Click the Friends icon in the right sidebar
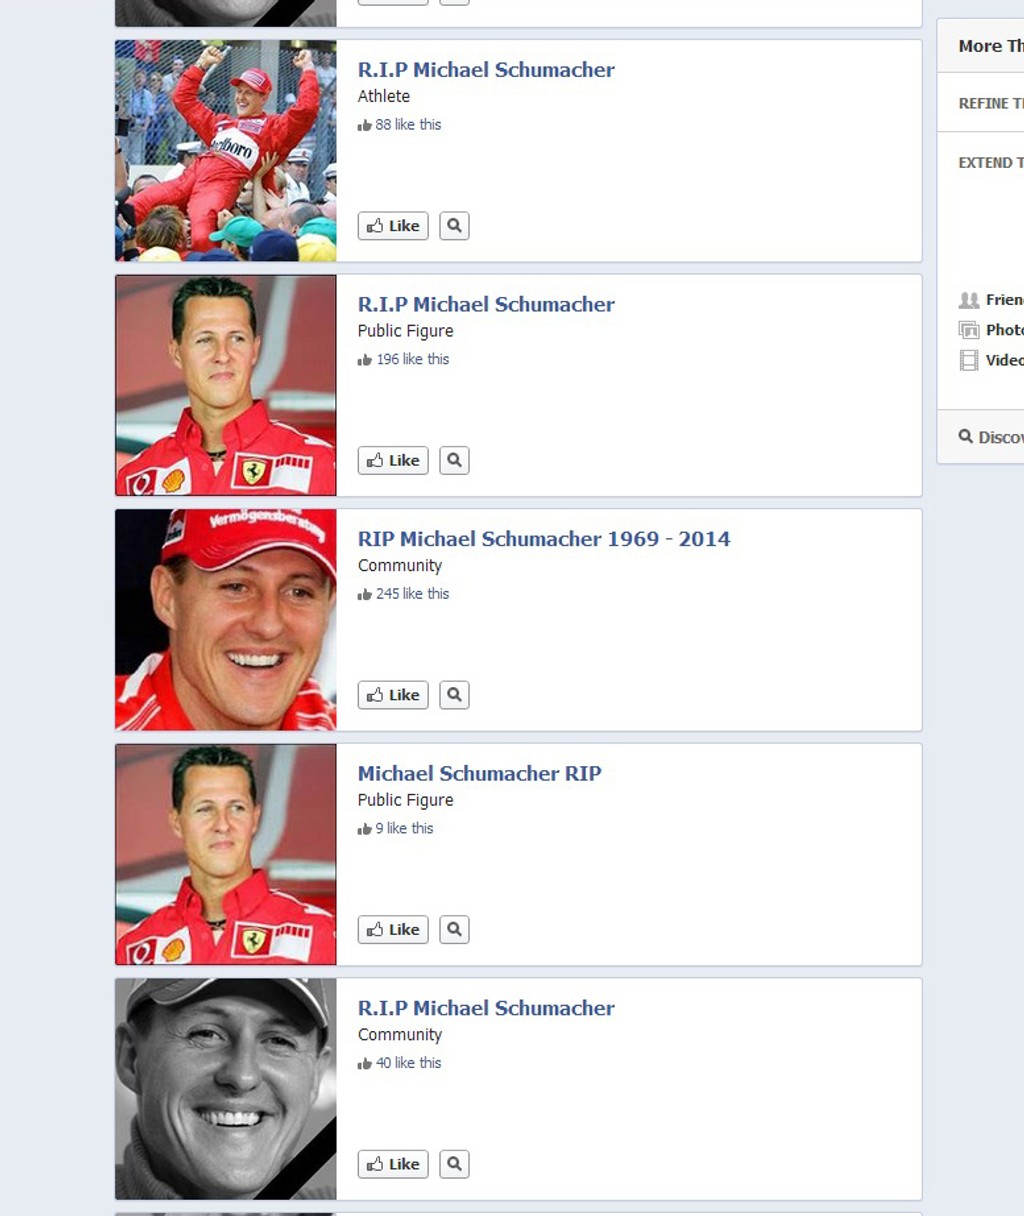This screenshot has height=1216, width=1024. (968, 300)
